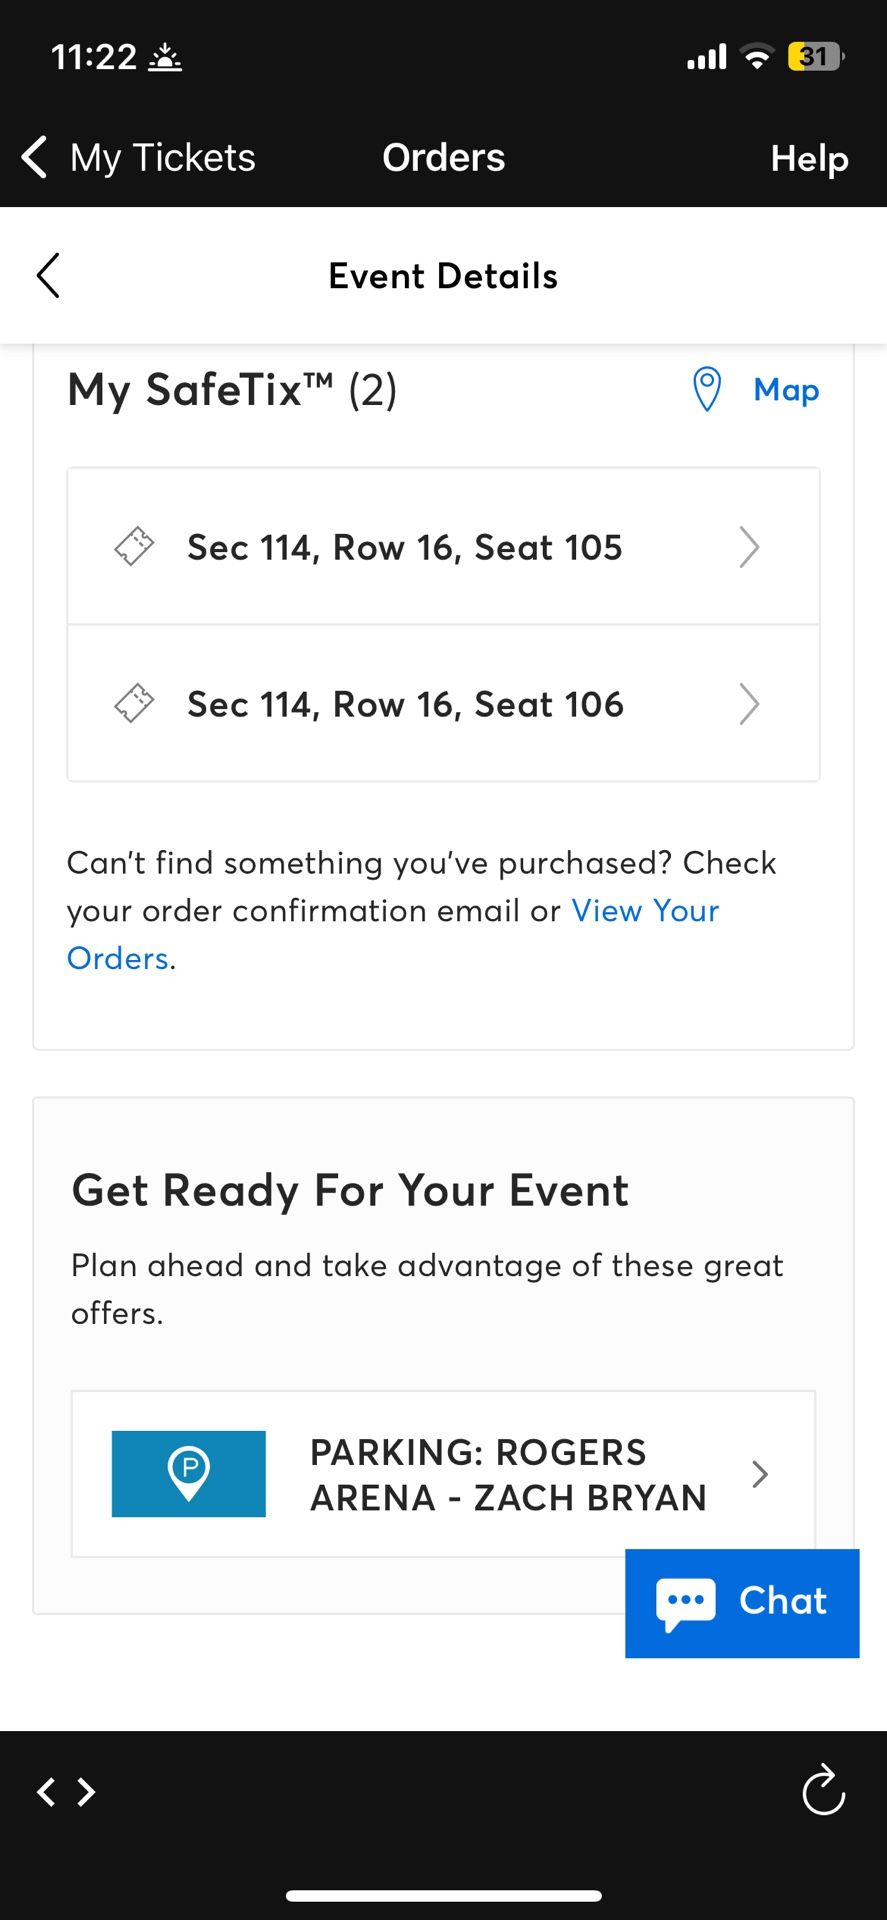
Task: Tap the ticket icon for Seat 105
Action: (134, 547)
